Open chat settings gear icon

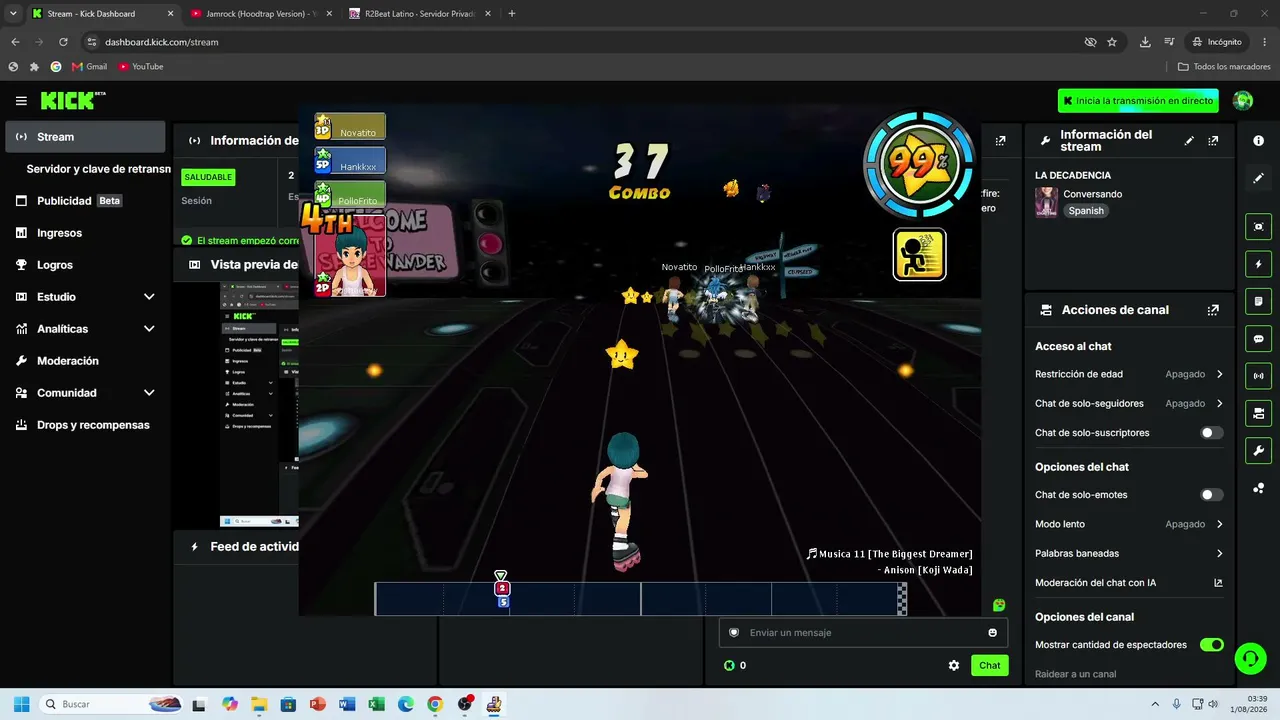point(954,665)
